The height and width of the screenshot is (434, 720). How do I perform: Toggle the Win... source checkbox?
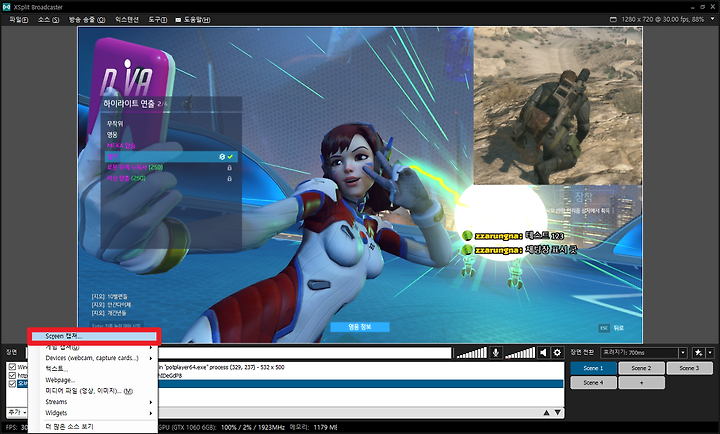click(12, 367)
